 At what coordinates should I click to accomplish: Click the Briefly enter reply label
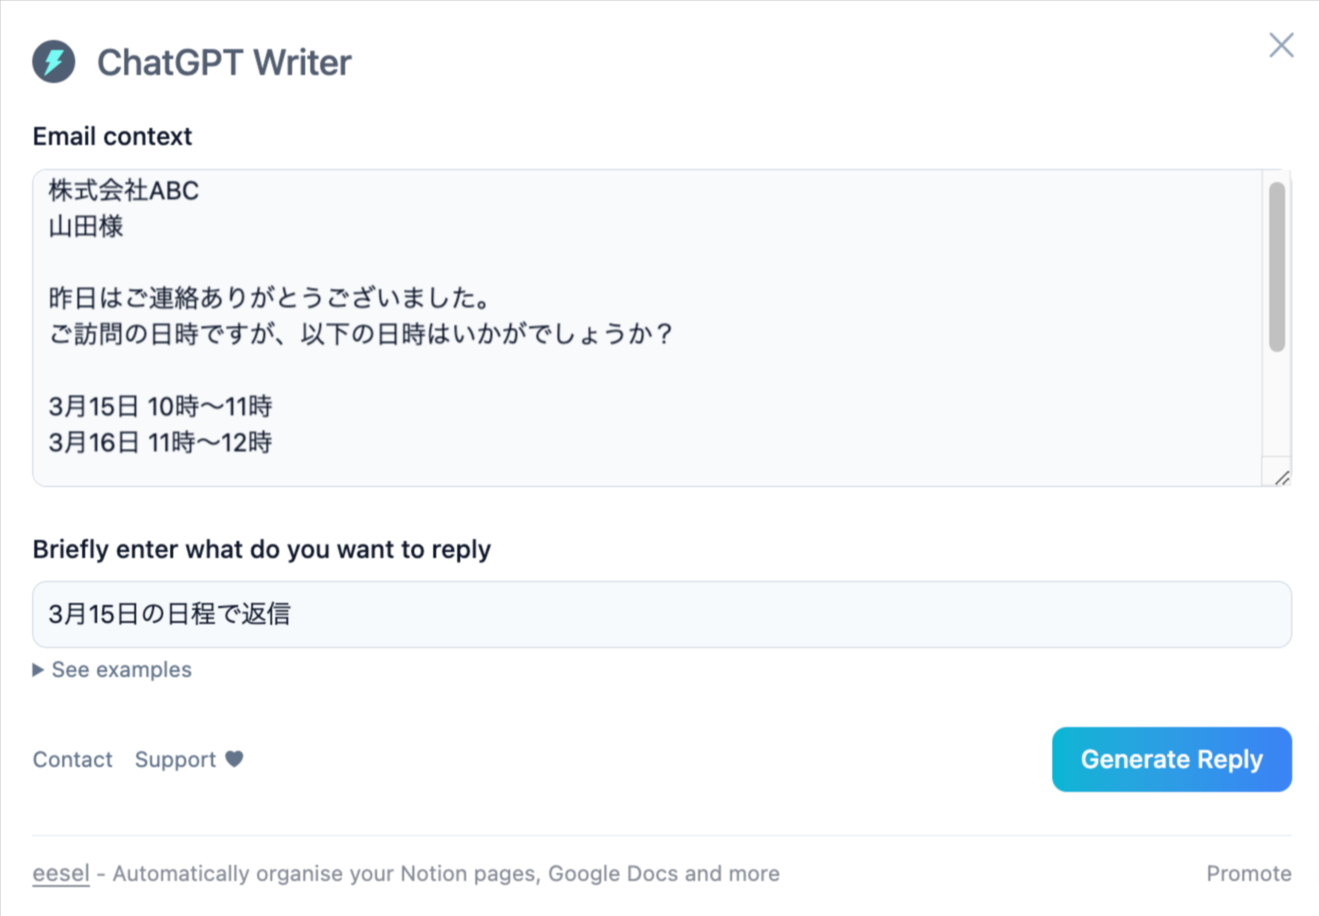tap(261, 549)
